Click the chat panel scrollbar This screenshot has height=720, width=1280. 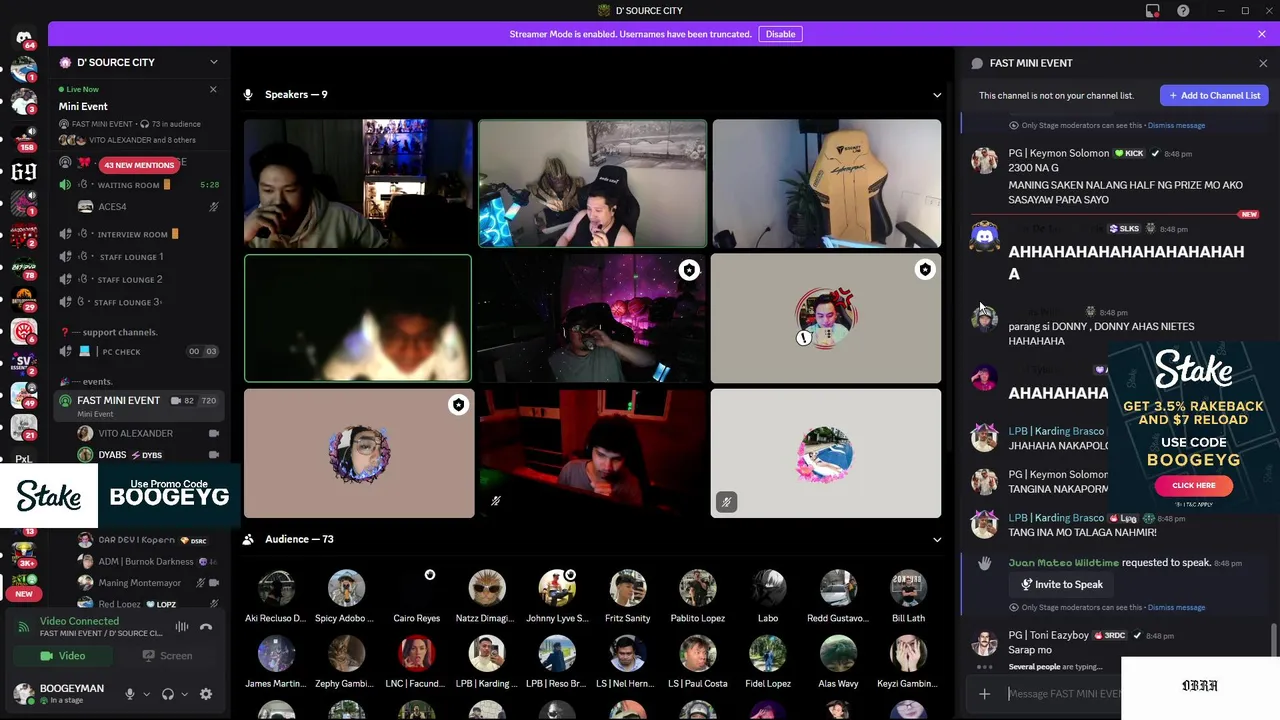click(x=1273, y=640)
